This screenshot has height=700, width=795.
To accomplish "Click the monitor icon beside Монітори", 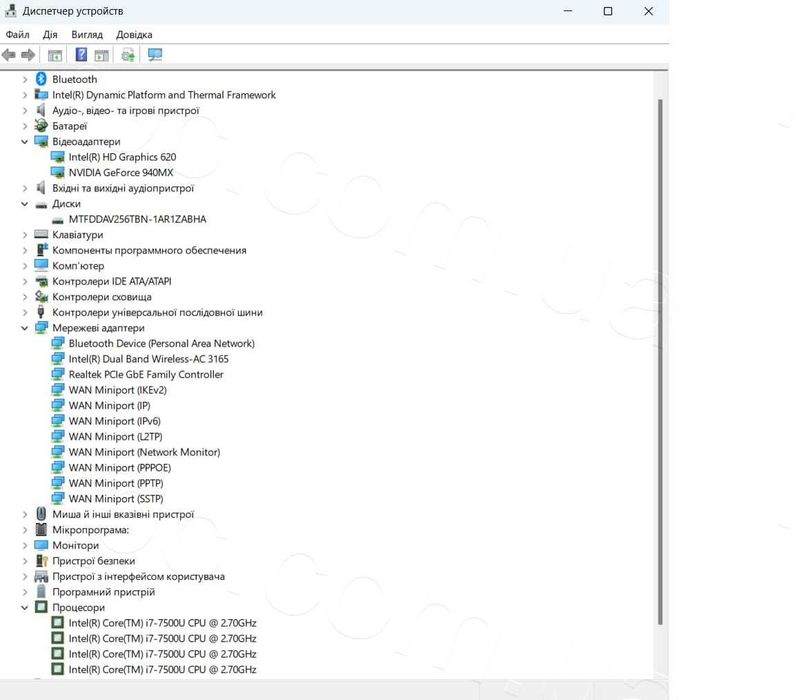I will pyautogui.click(x=41, y=545).
